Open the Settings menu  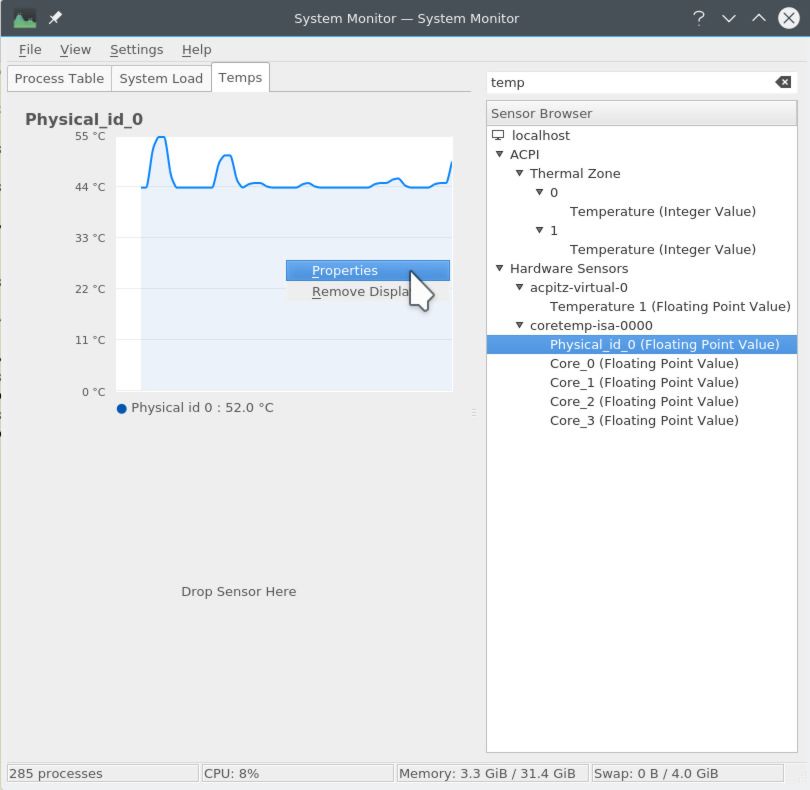[x=136, y=50]
